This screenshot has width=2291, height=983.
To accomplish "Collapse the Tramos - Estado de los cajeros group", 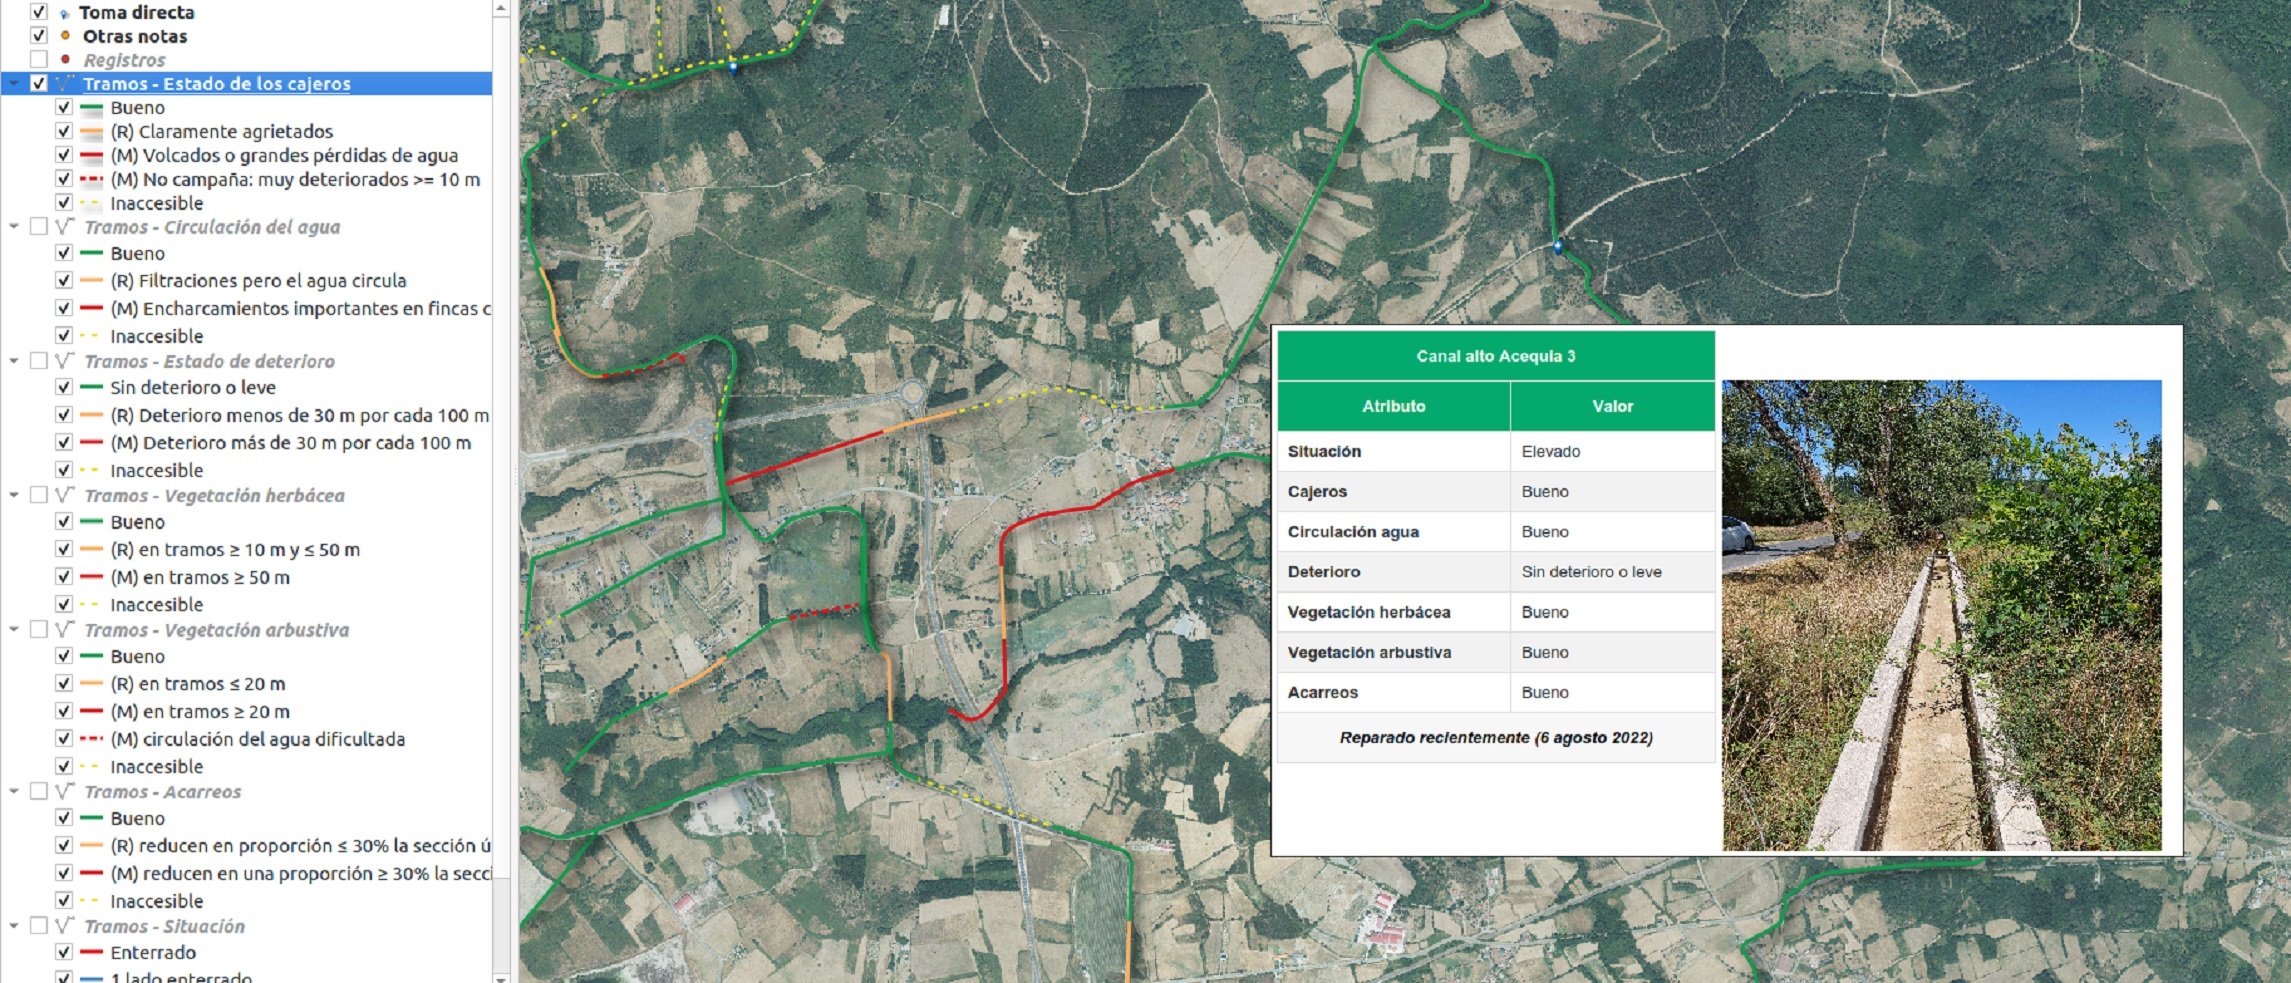I will pyautogui.click(x=14, y=84).
